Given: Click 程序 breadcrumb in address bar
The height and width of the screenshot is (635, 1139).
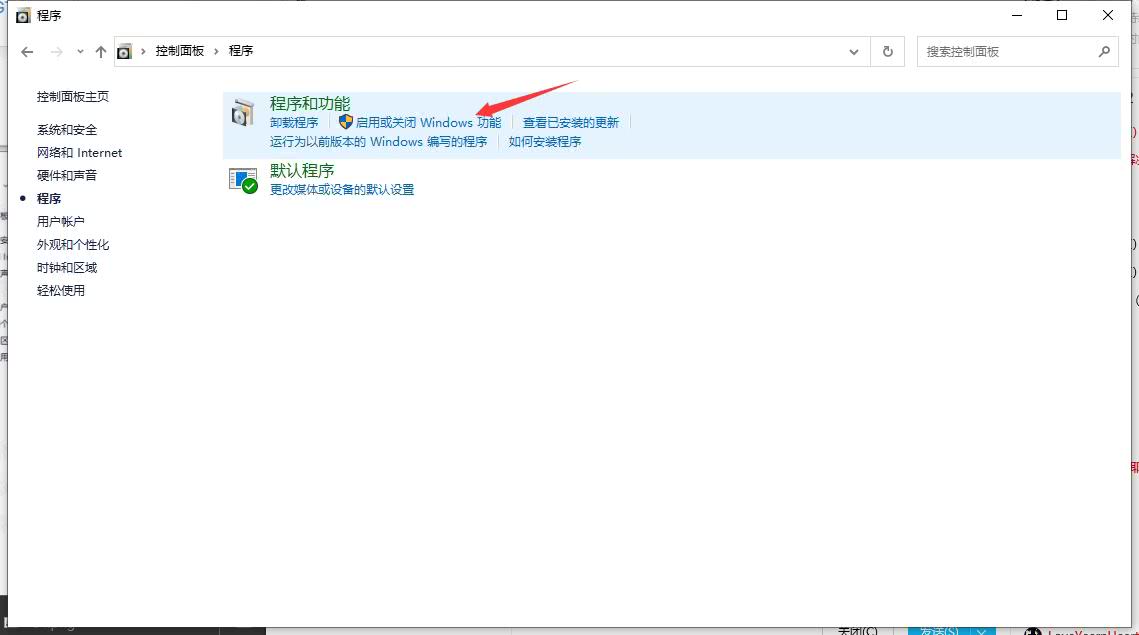Looking at the screenshot, I should [x=240, y=51].
